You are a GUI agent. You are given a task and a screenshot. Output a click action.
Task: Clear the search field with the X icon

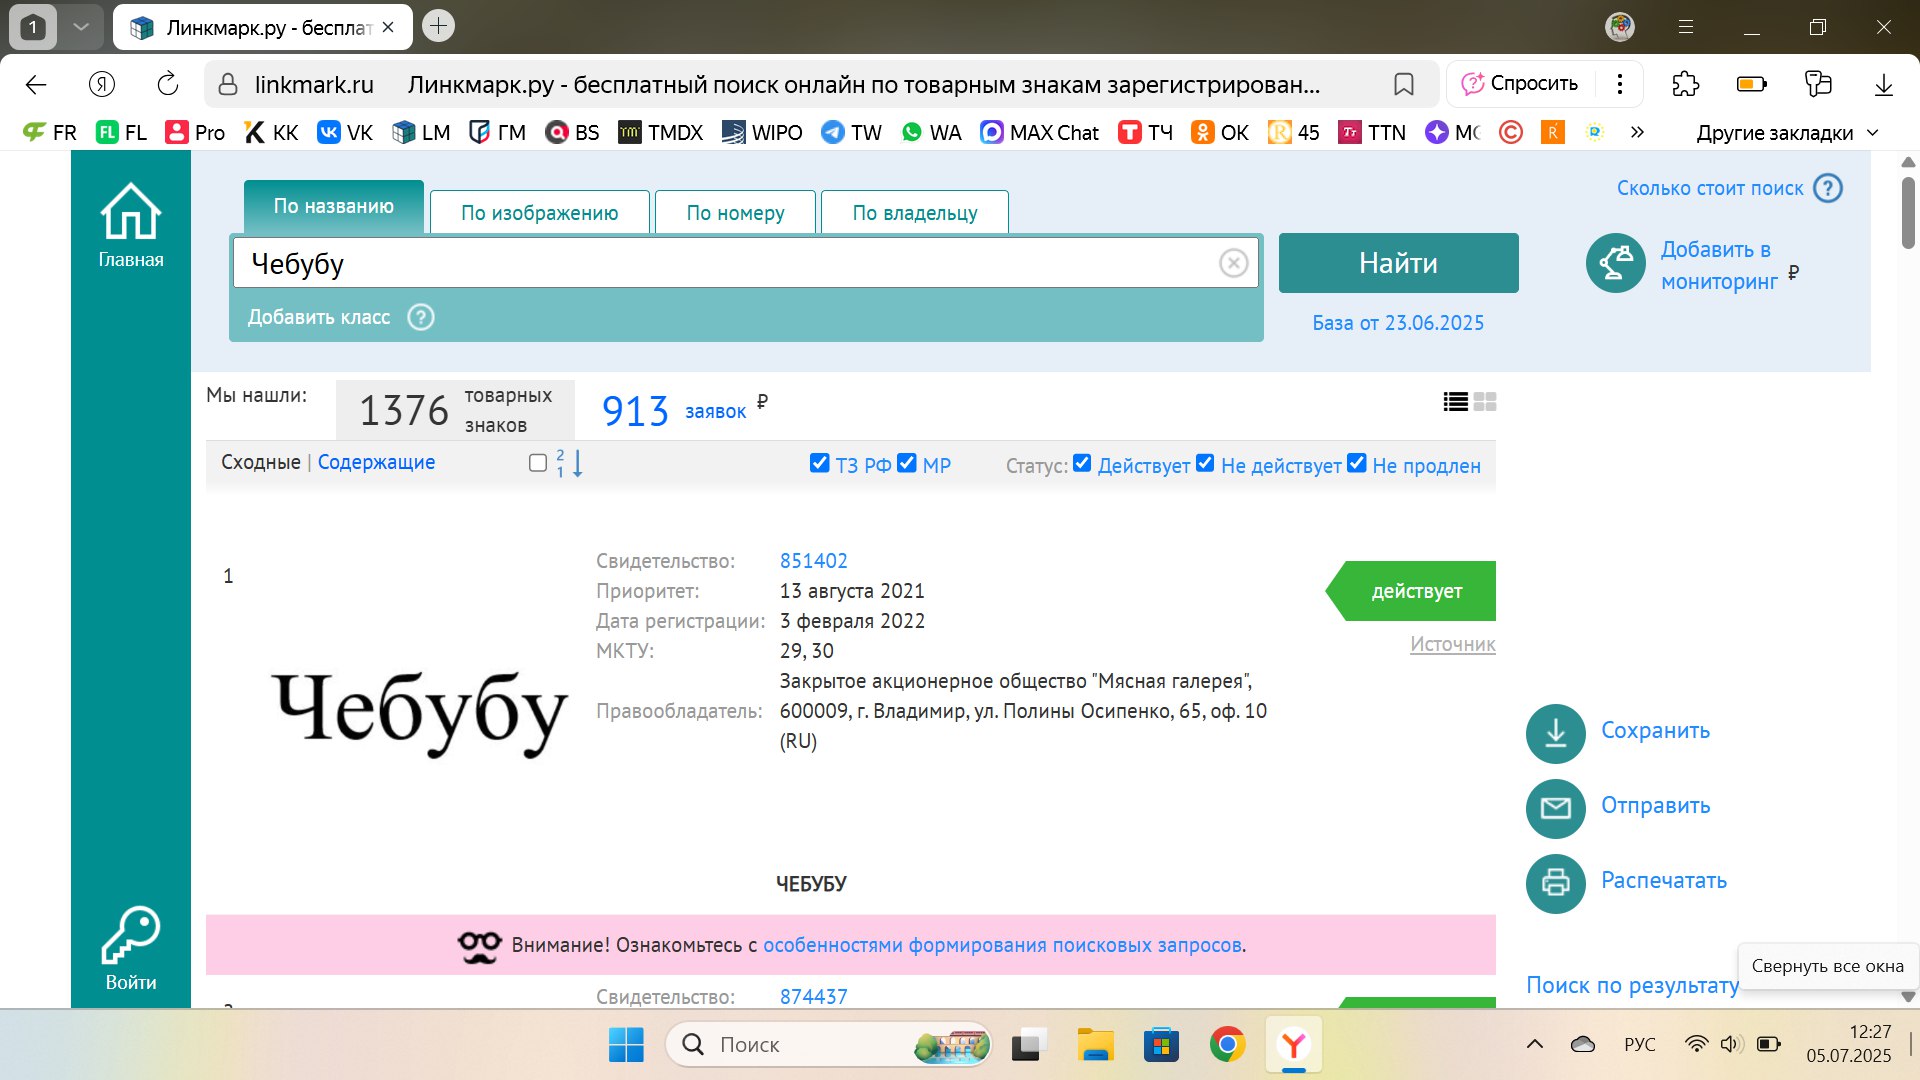(x=1233, y=263)
